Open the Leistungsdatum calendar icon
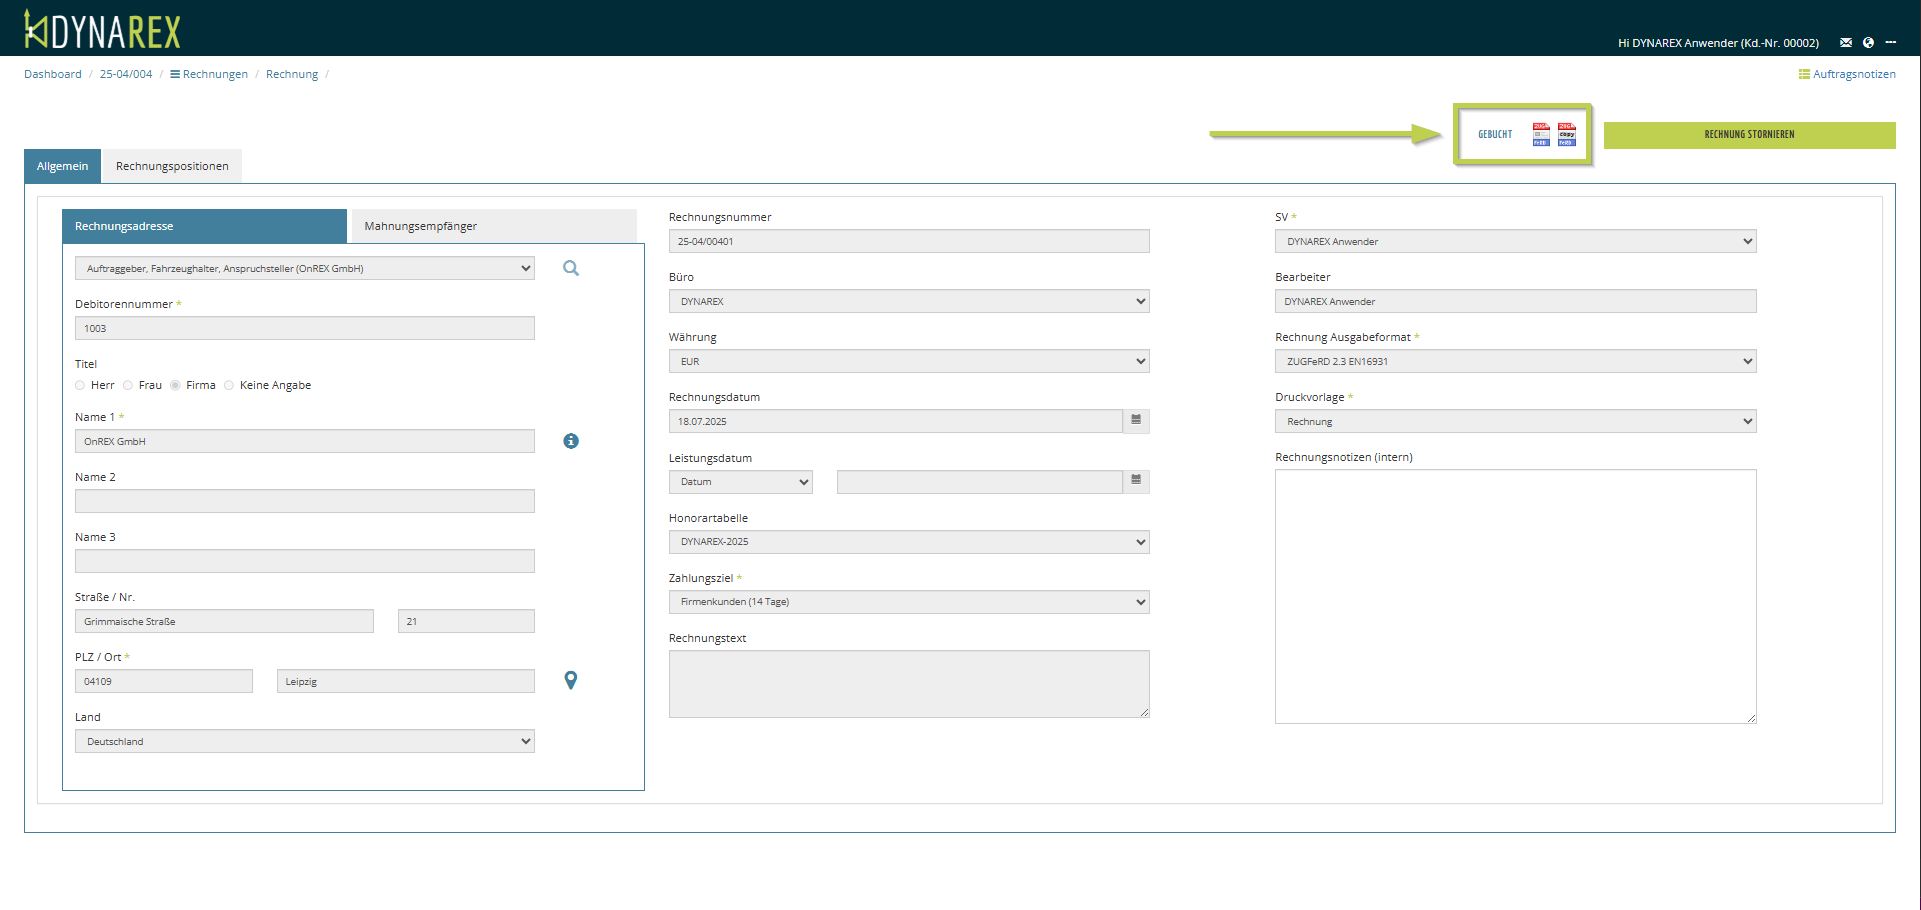This screenshot has width=1921, height=910. [x=1136, y=481]
